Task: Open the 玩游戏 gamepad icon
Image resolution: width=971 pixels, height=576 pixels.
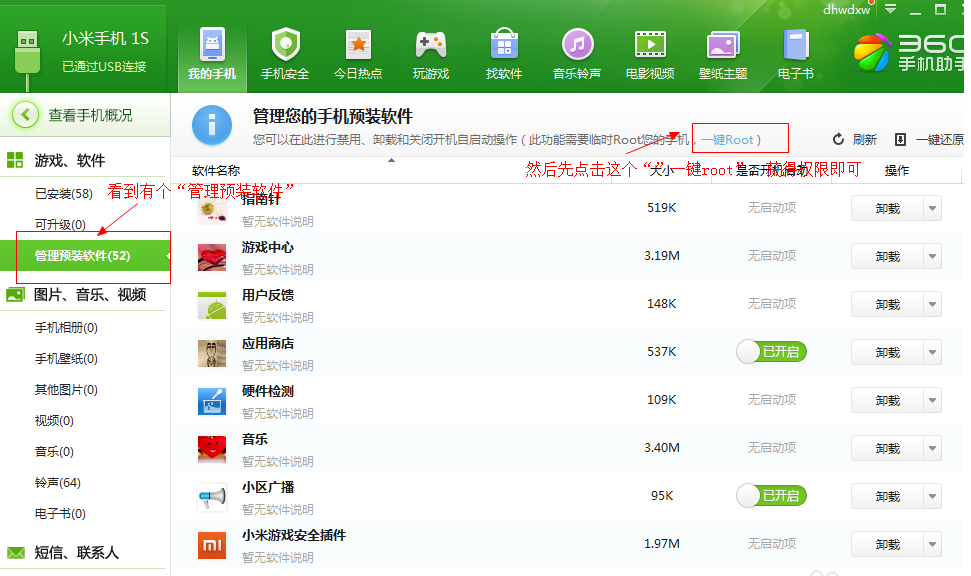Action: click(x=431, y=45)
